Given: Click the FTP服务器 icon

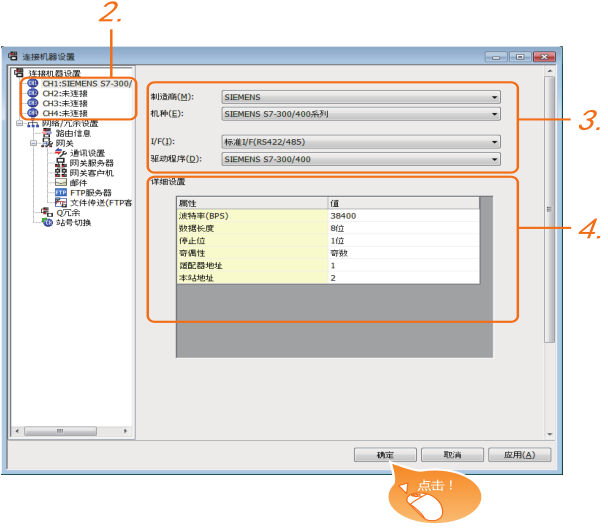Looking at the screenshot, I should (61, 193).
